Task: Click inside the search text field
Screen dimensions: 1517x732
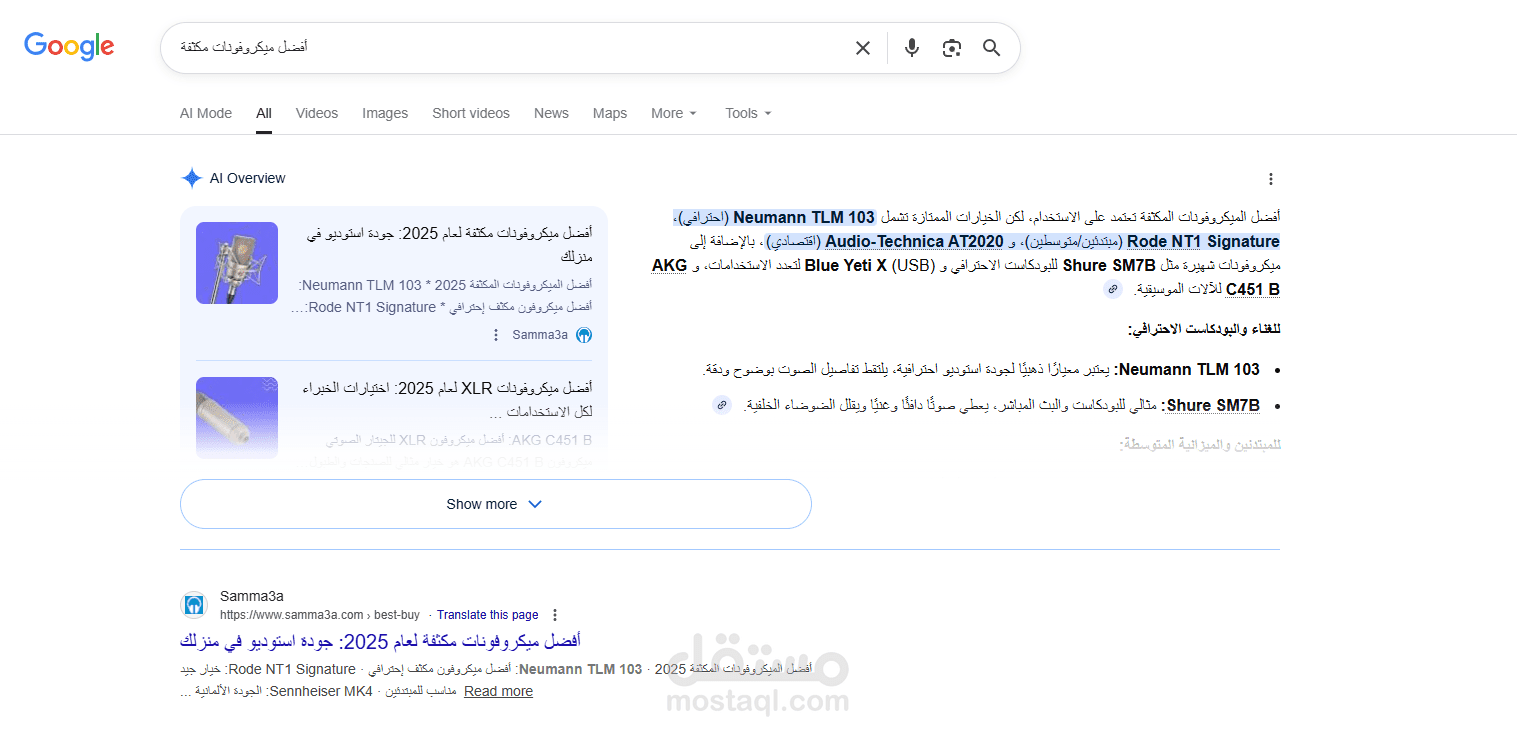Action: [508, 48]
